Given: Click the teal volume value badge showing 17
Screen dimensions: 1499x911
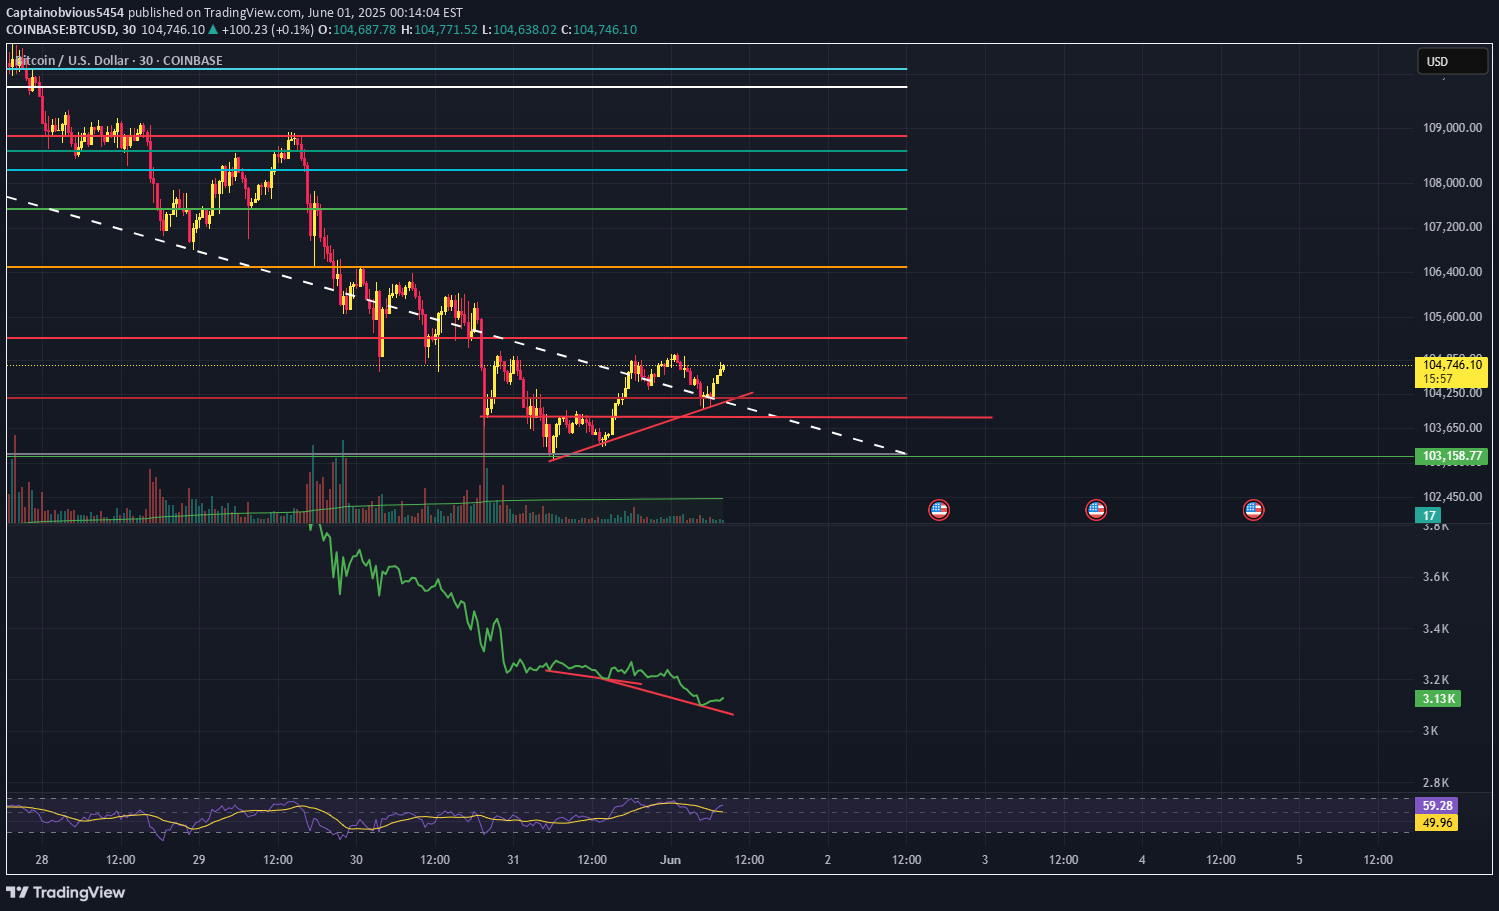Looking at the screenshot, I should (x=1428, y=514).
